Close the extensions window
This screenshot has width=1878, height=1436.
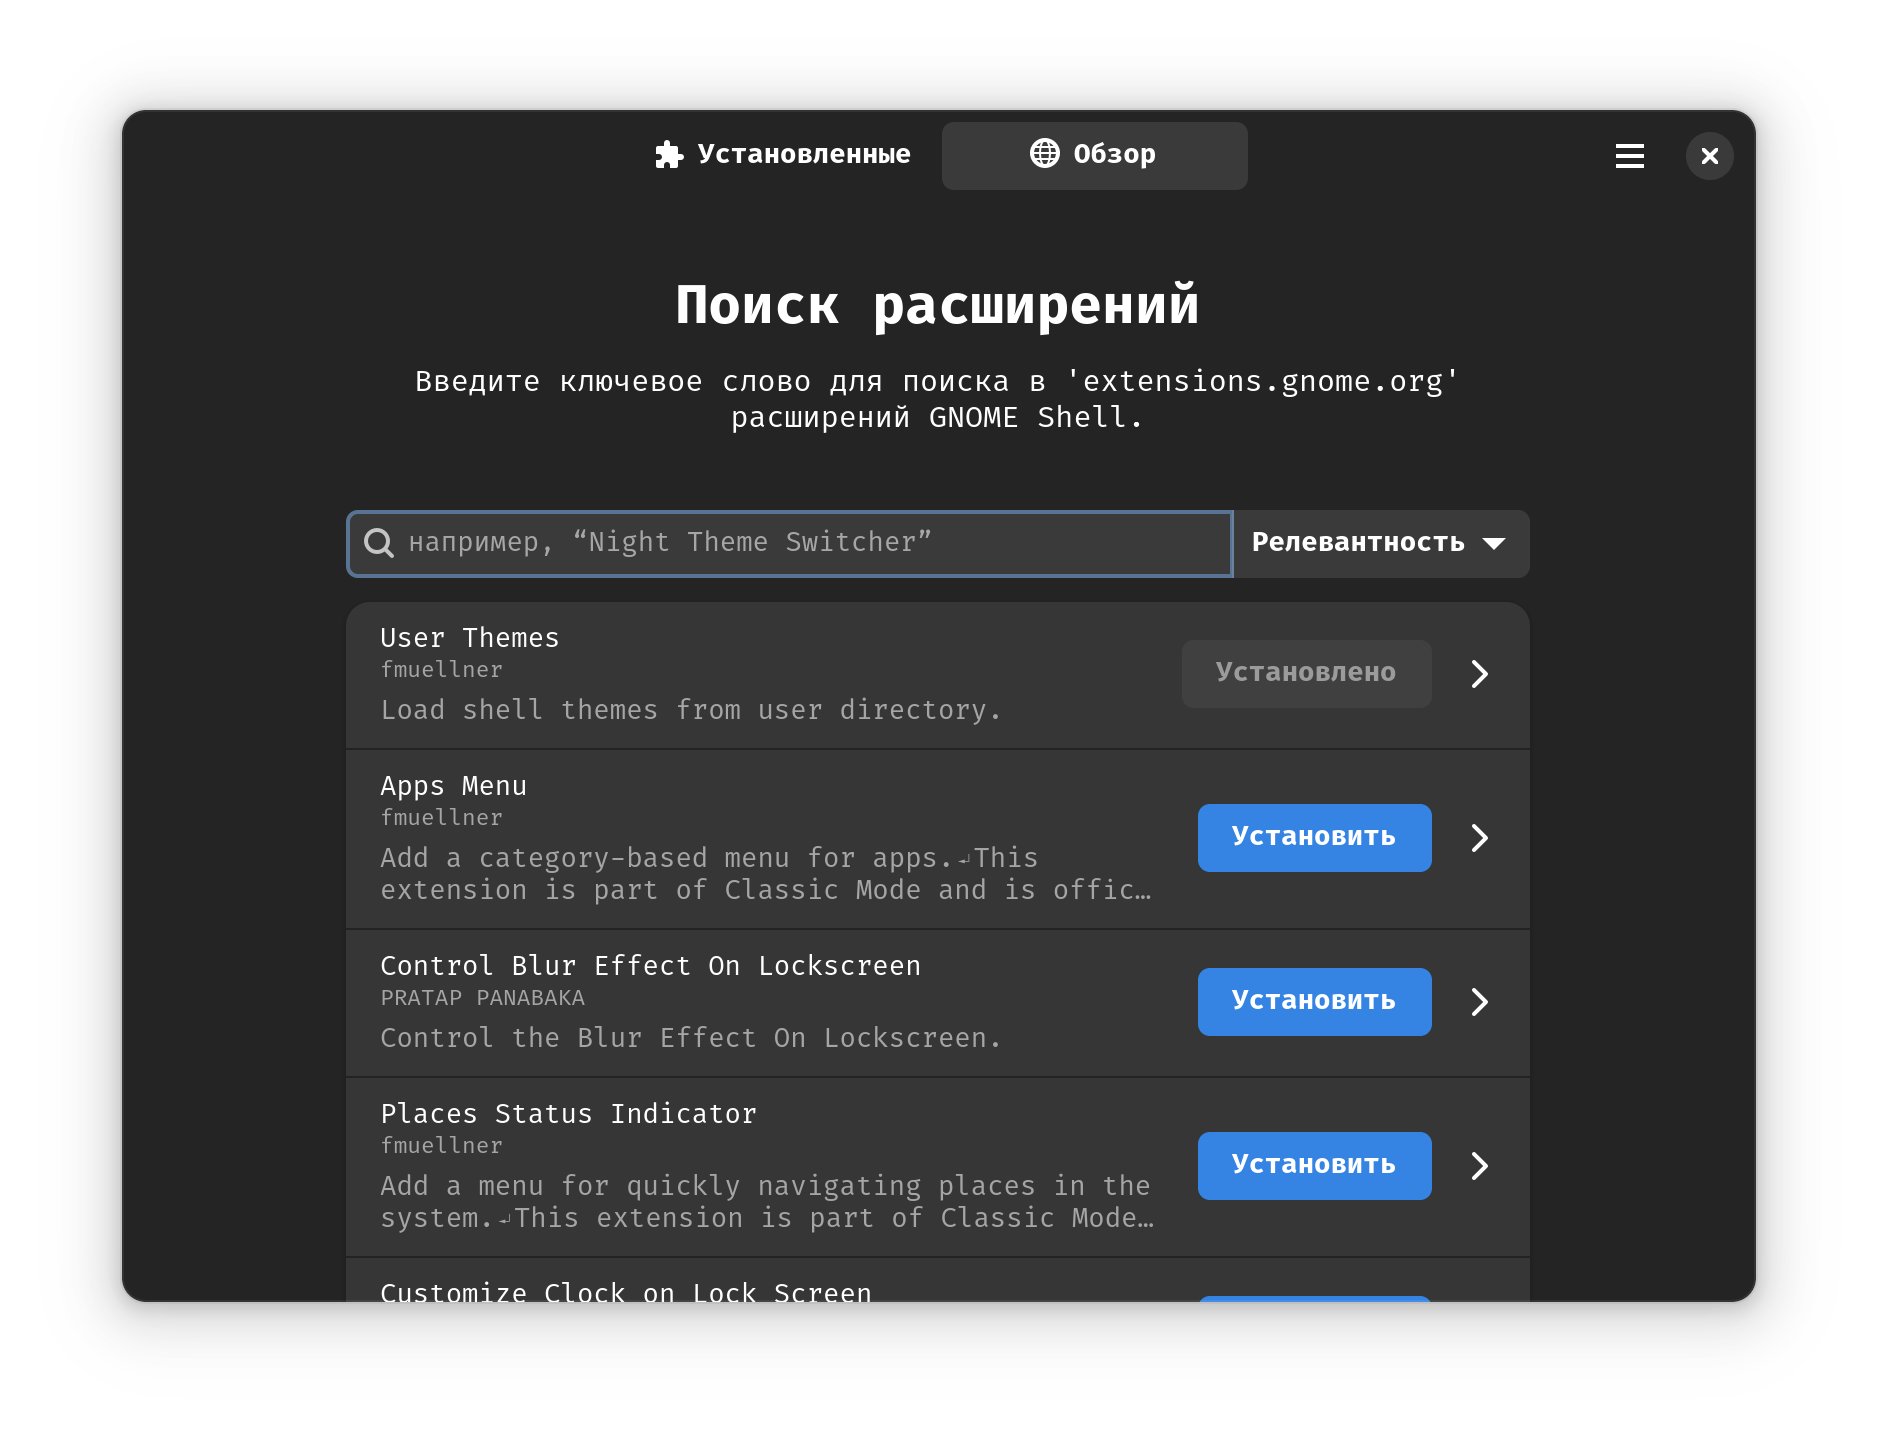pos(1709,156)
